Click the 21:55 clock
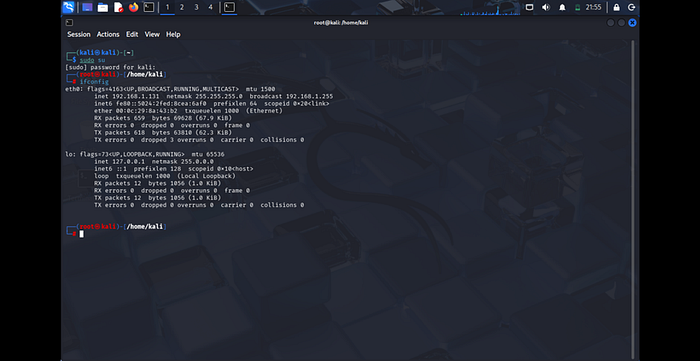 [x=594, y=7]
